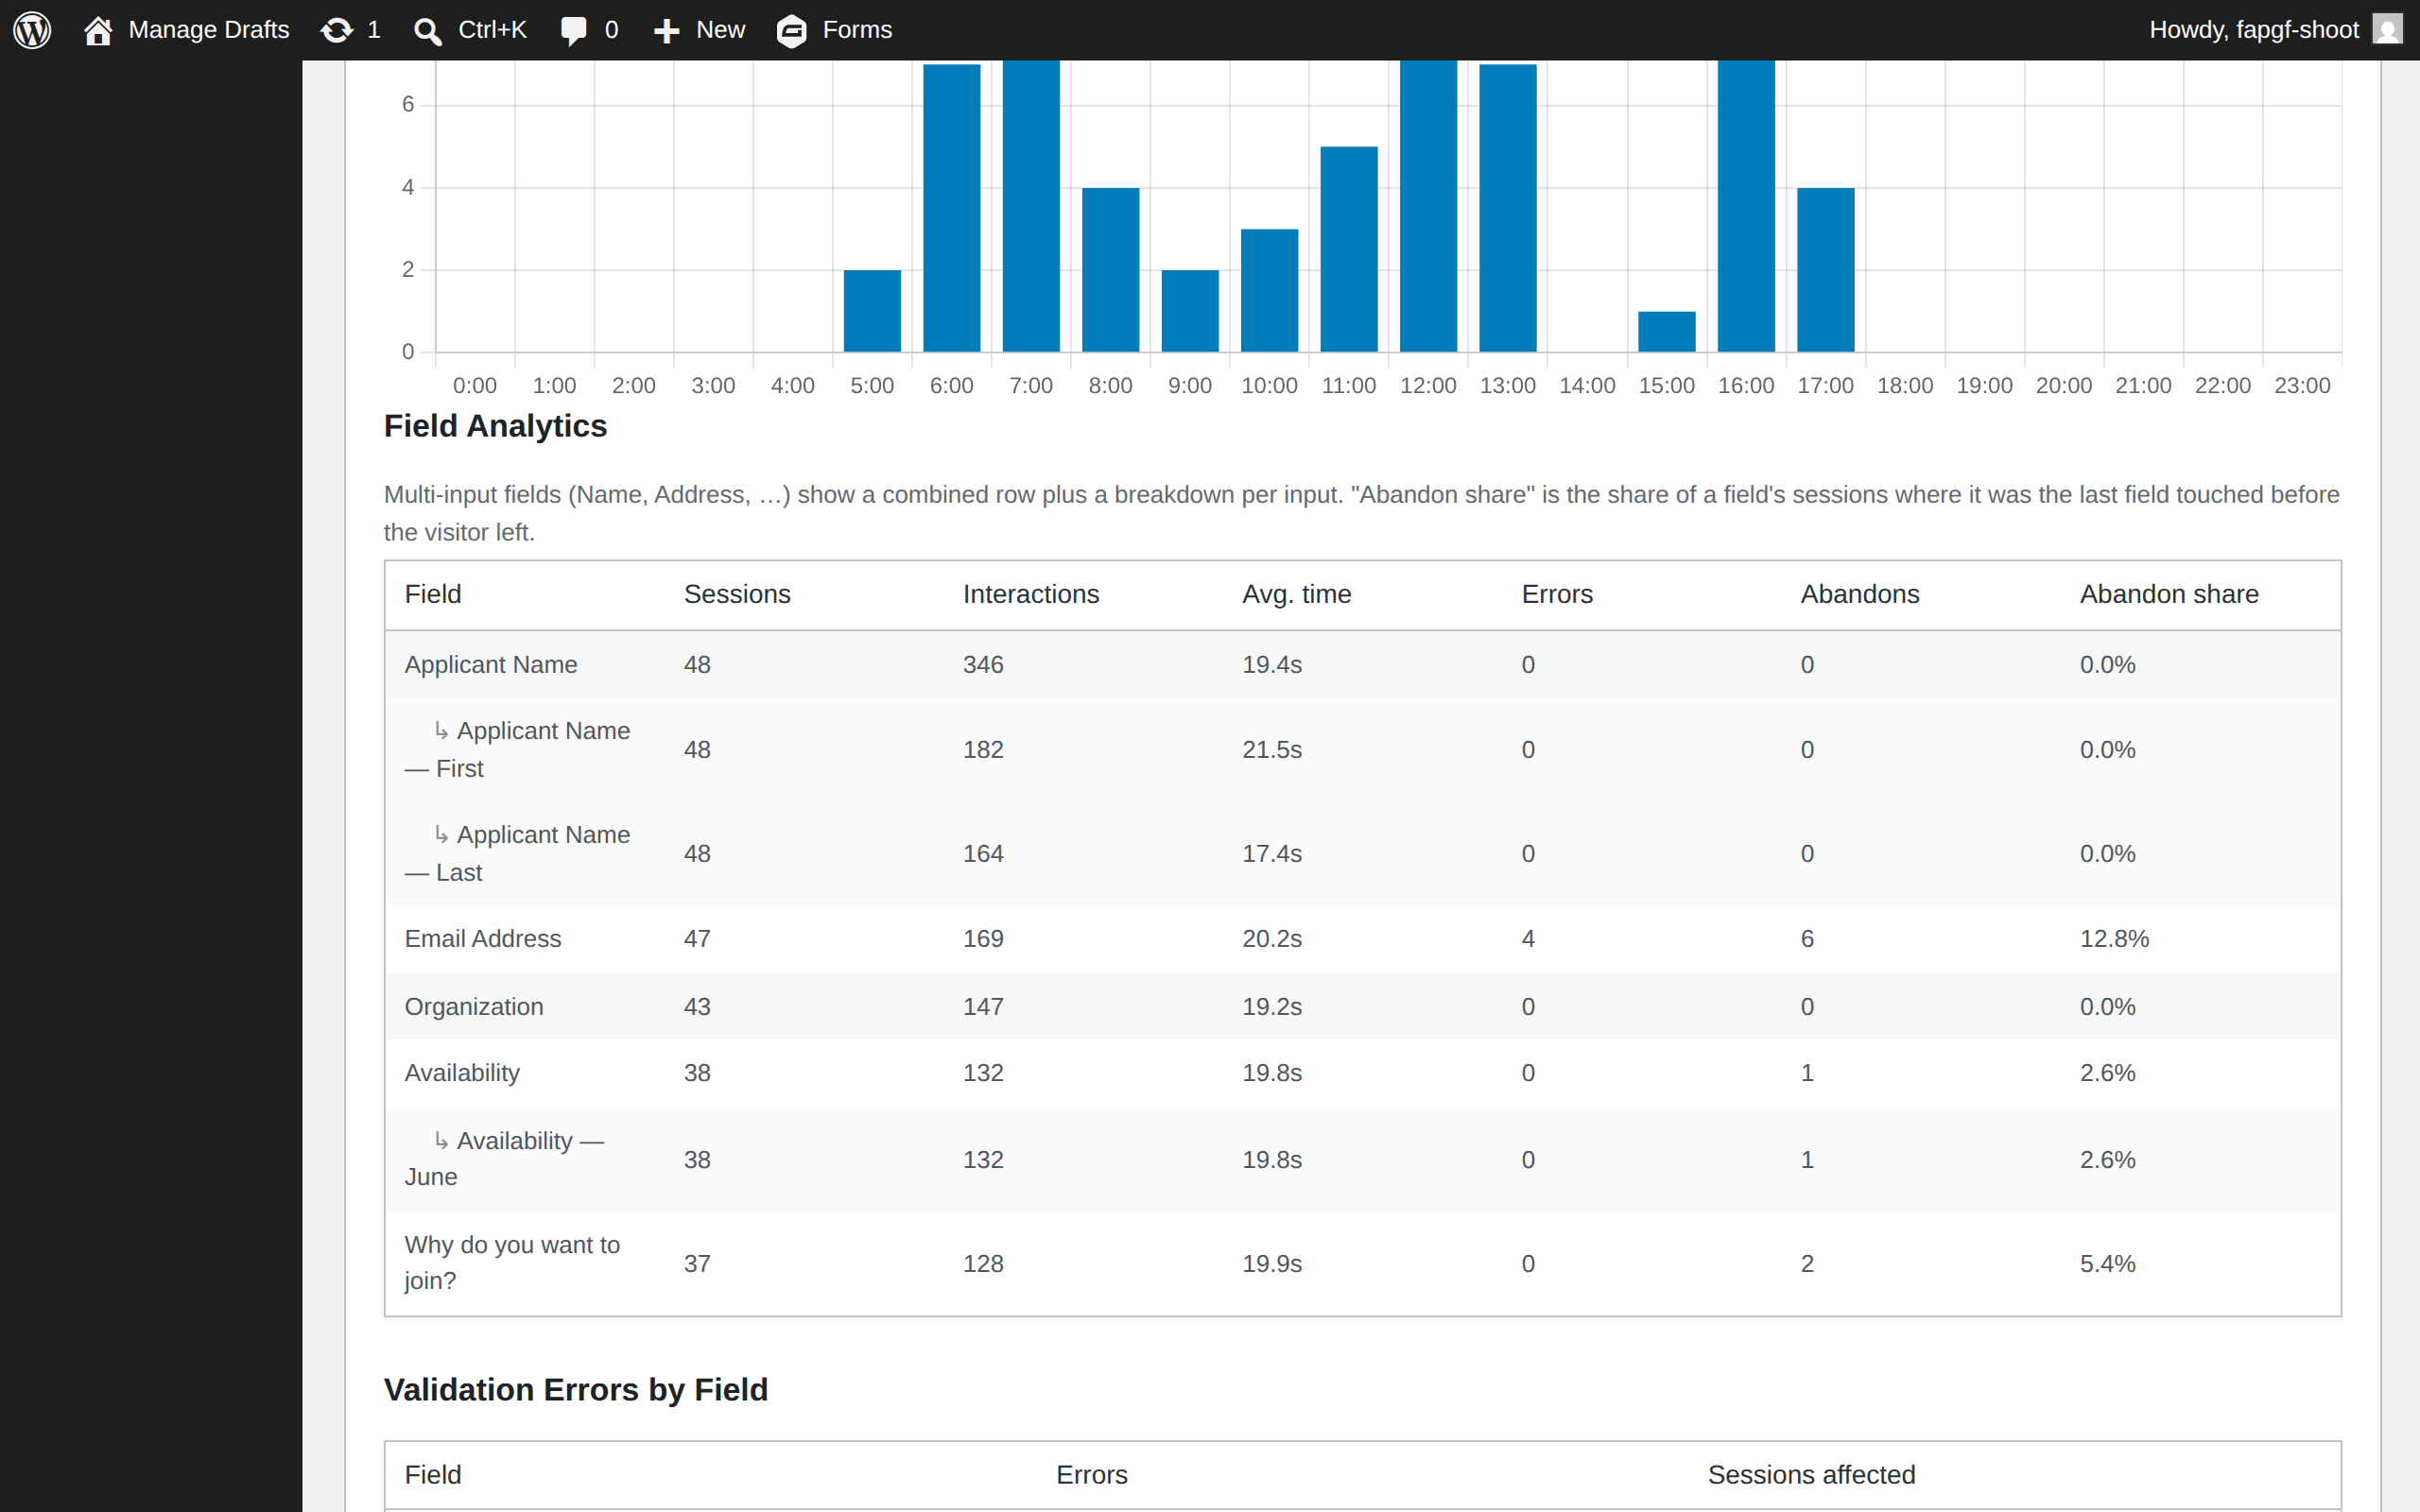Click the 12:00 axis label
2420x1512 pixels.
tap(1428, 385)
